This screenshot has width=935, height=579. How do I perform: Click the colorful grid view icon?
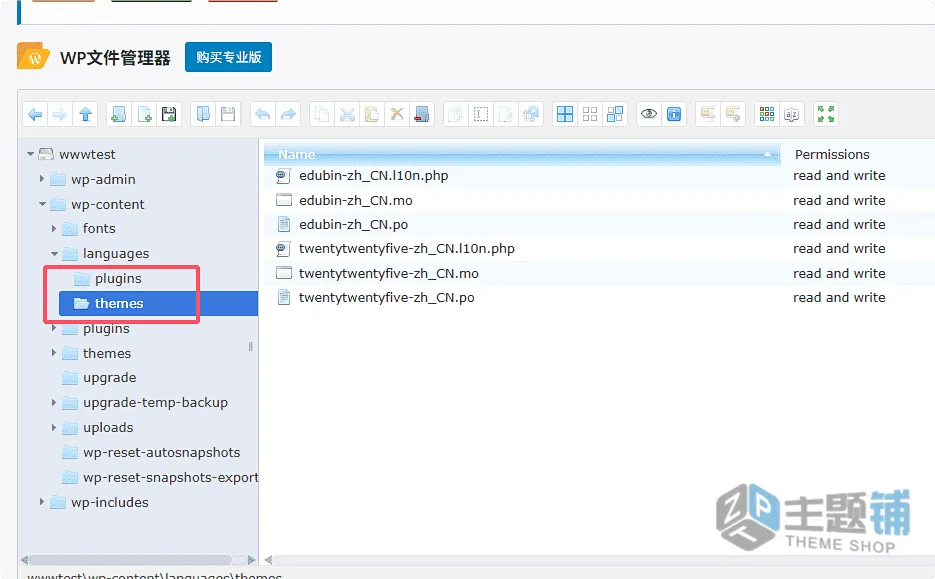(x=767, y=114)
